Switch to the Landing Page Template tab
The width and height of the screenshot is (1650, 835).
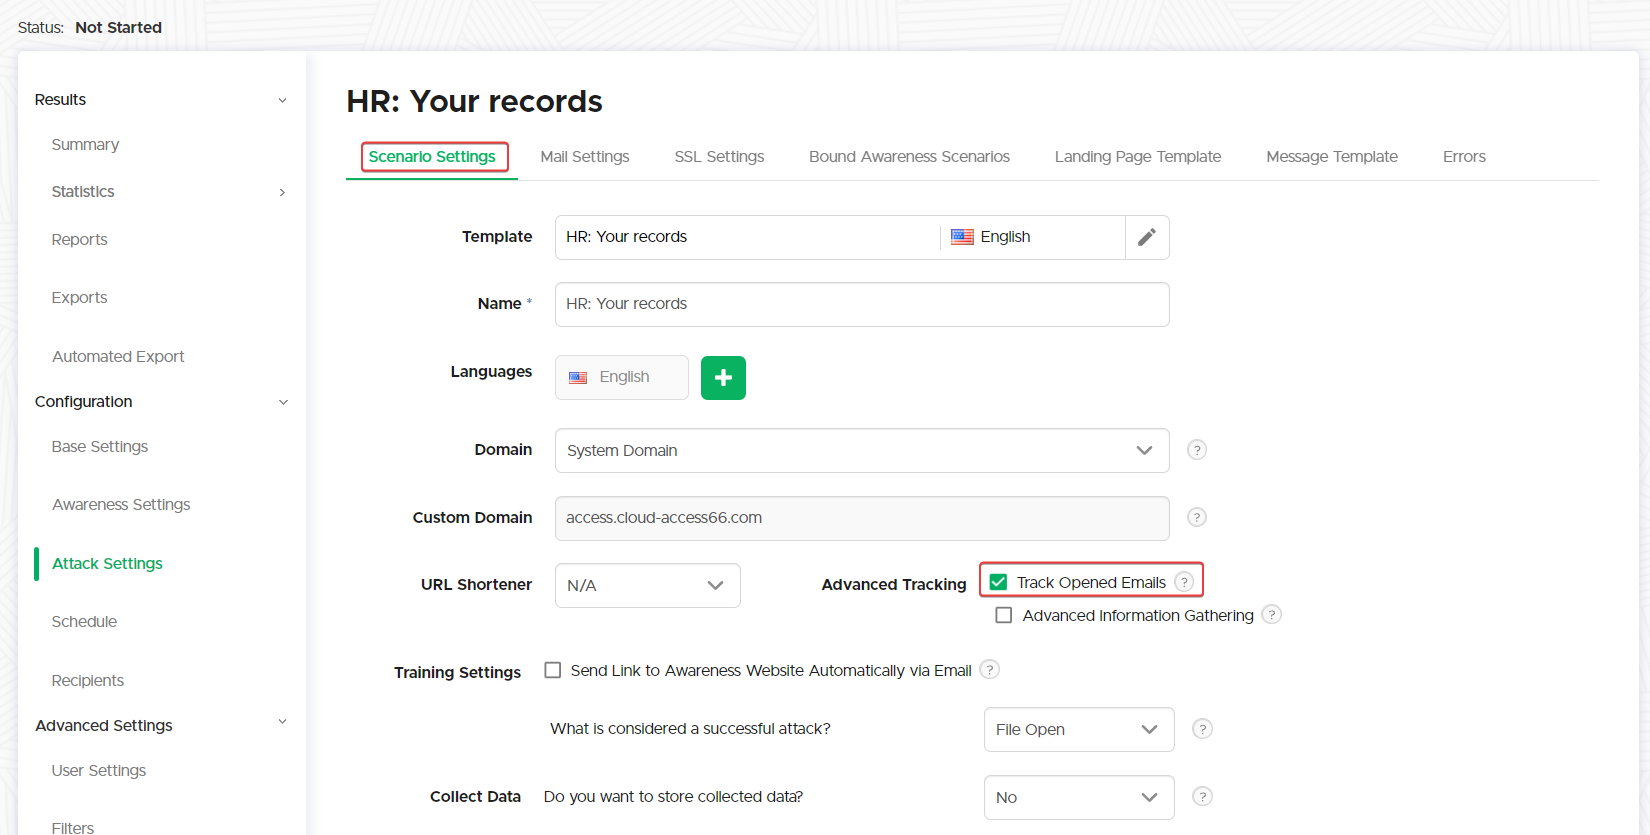(x=1137, y=157)
